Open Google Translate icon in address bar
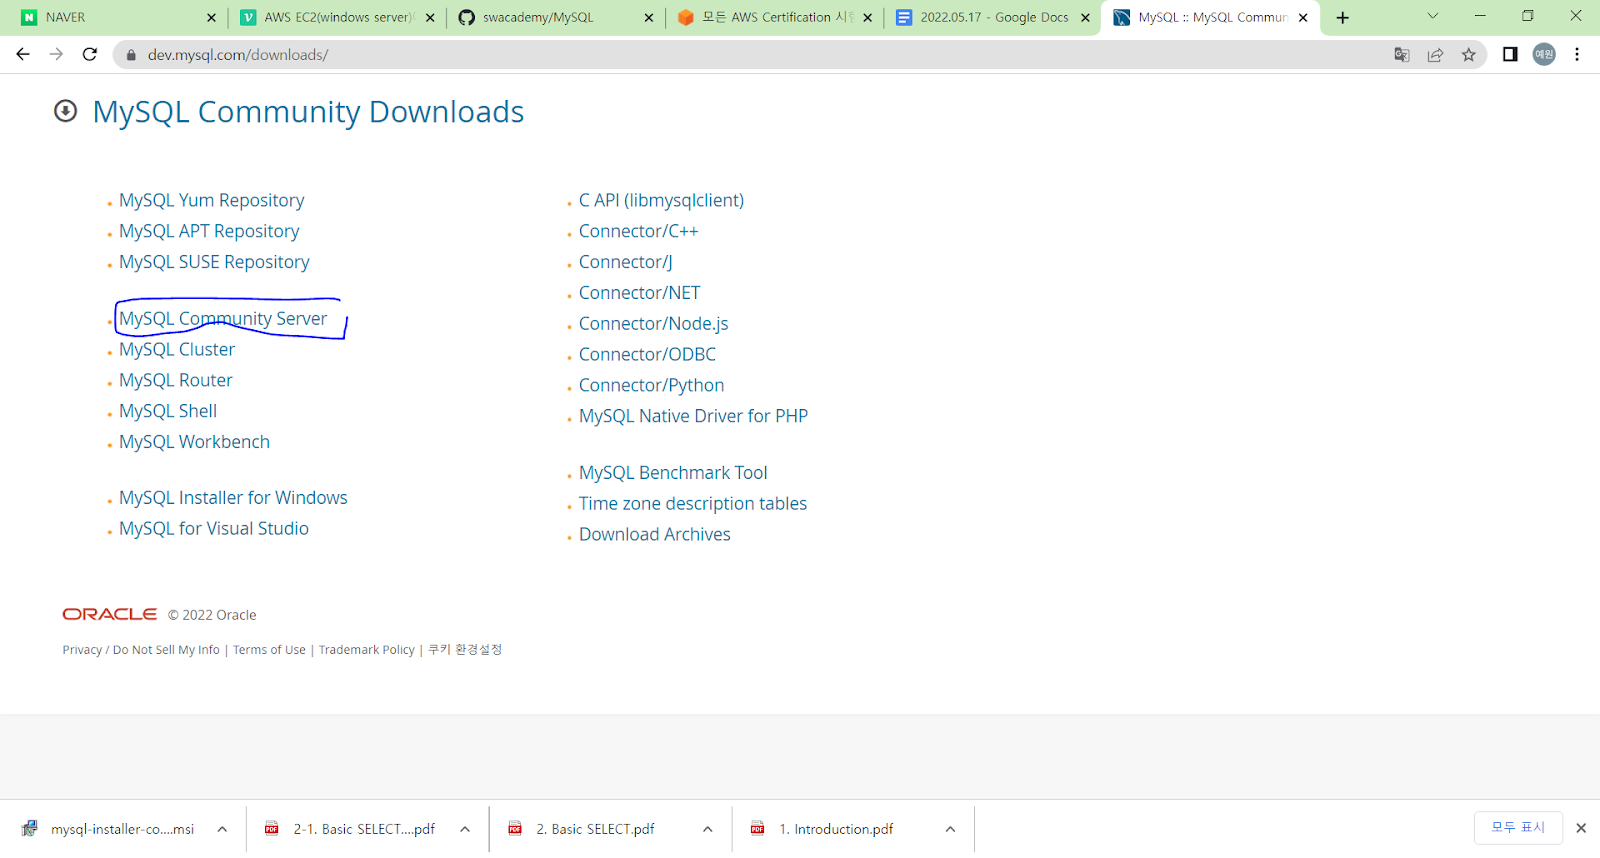The image size is (1600, 858). coord(1402,55)
